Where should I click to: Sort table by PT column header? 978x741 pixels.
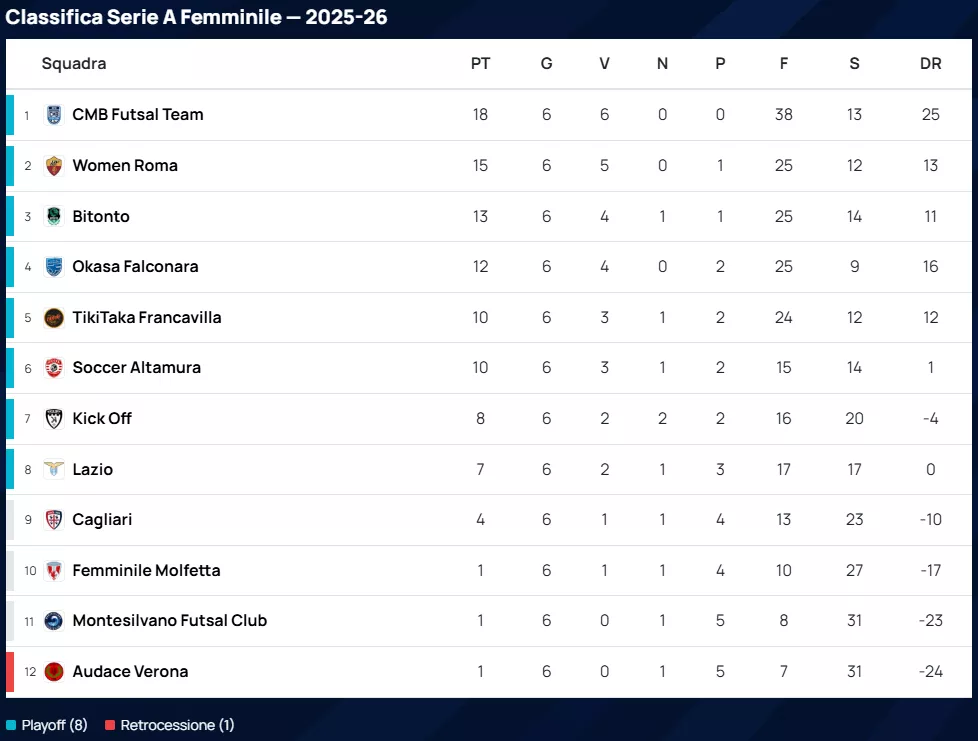[x=480, y=64]
